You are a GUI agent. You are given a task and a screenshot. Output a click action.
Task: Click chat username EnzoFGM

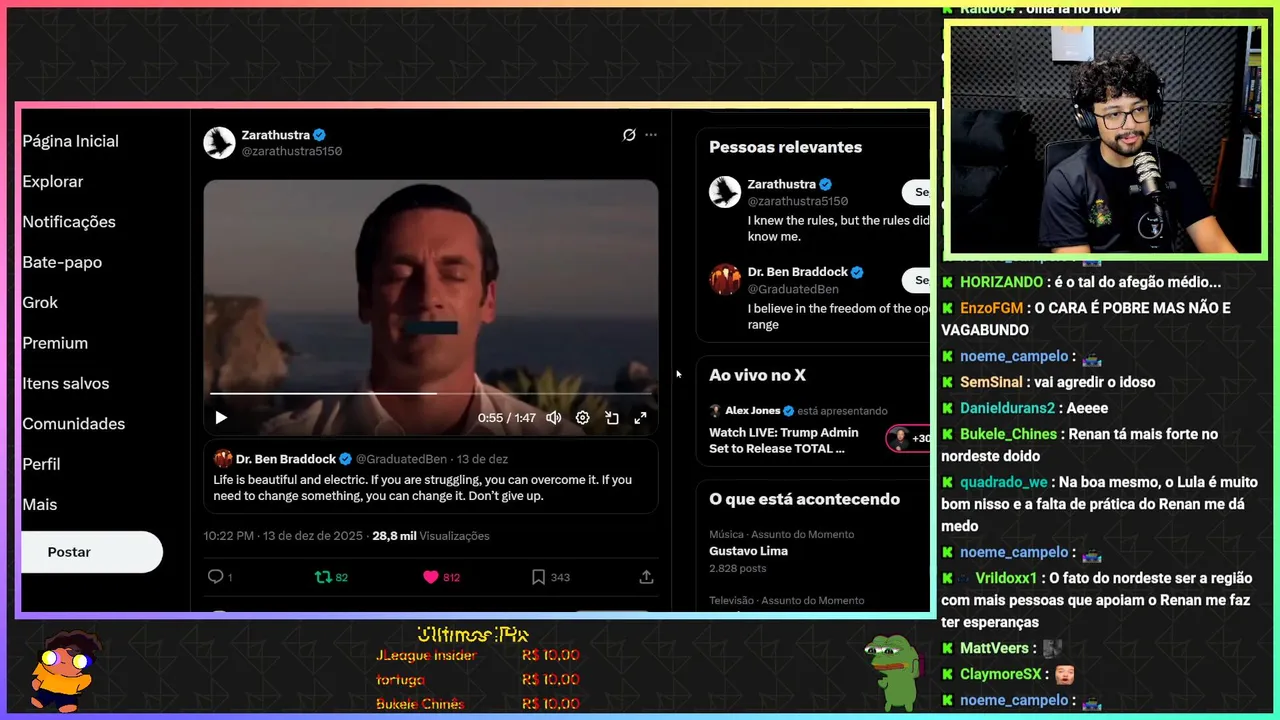991,308
